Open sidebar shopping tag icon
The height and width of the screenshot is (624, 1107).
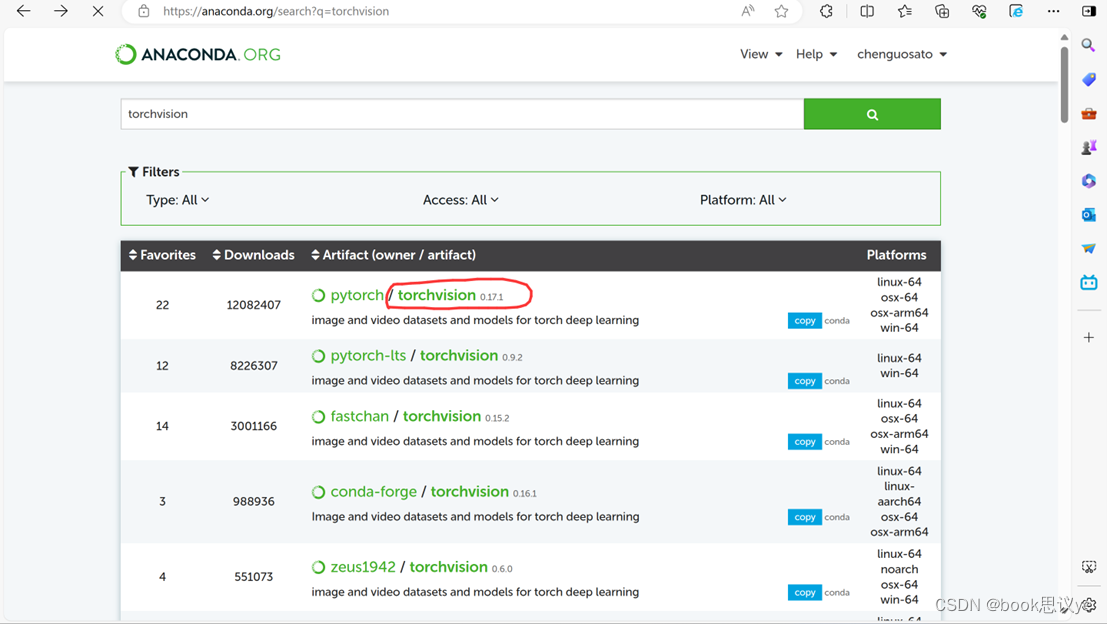[1089, 80]
